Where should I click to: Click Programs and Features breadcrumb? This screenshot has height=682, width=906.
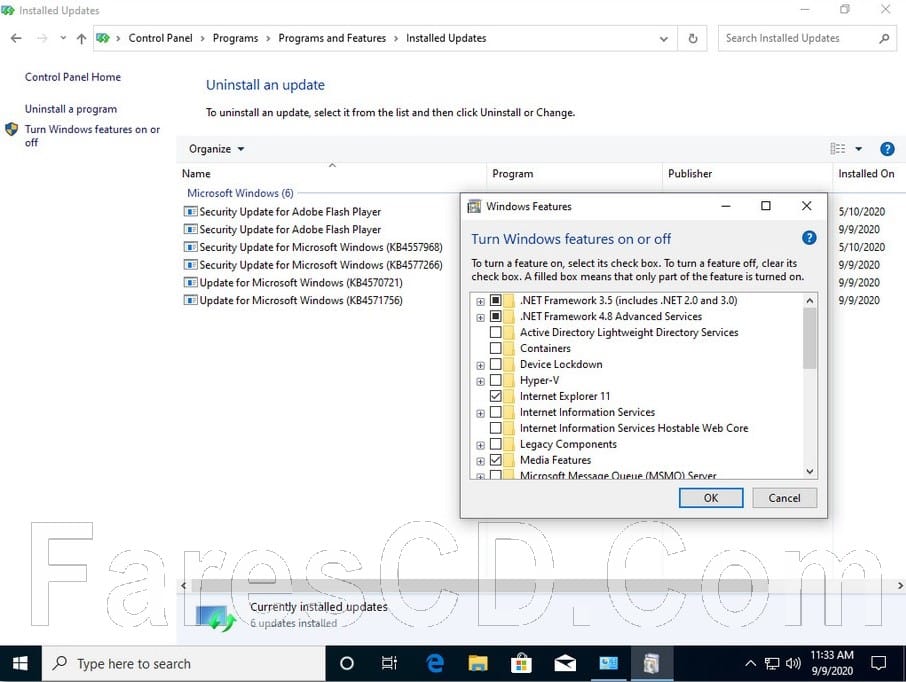332,38
